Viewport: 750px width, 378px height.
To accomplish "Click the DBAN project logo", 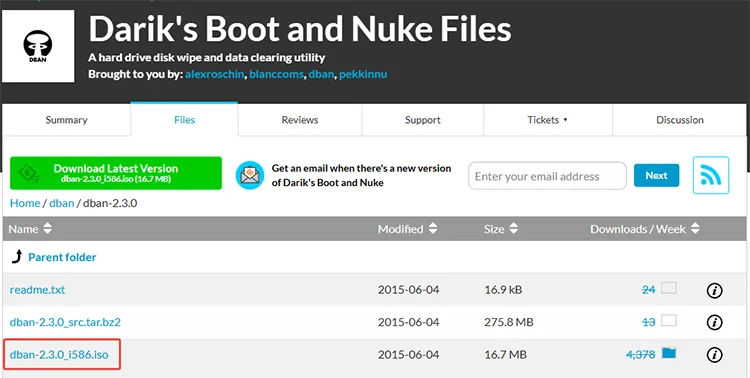I will coord(38,46).
